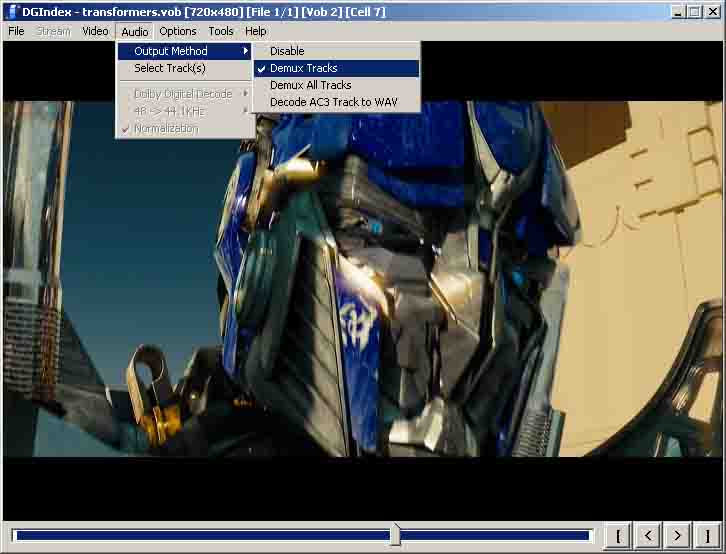Step forward with the '>' button

677,535
